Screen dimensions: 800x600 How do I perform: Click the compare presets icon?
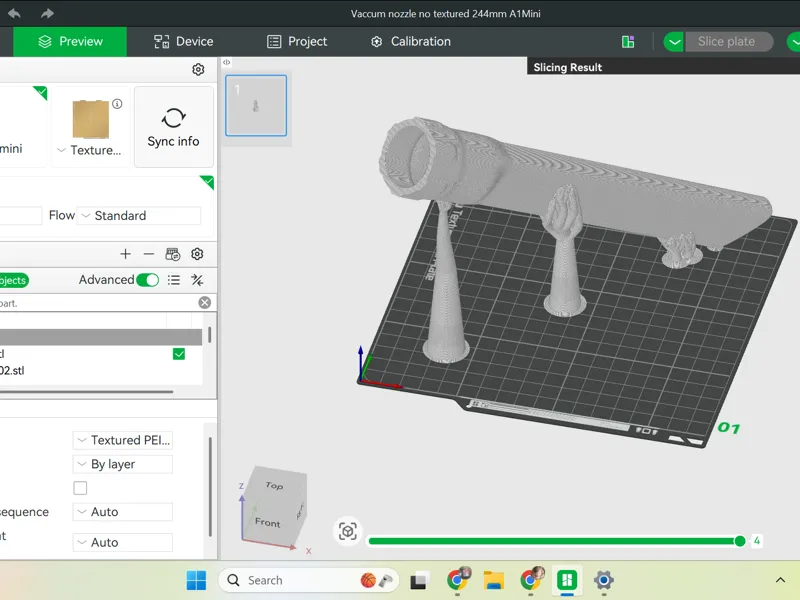(x=197, y=280)
